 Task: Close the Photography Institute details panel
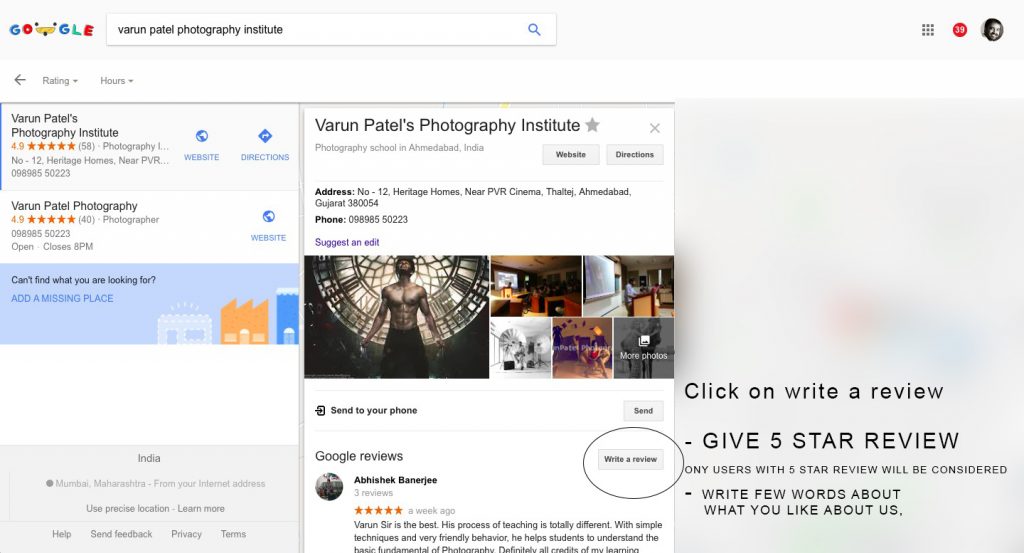654,128
